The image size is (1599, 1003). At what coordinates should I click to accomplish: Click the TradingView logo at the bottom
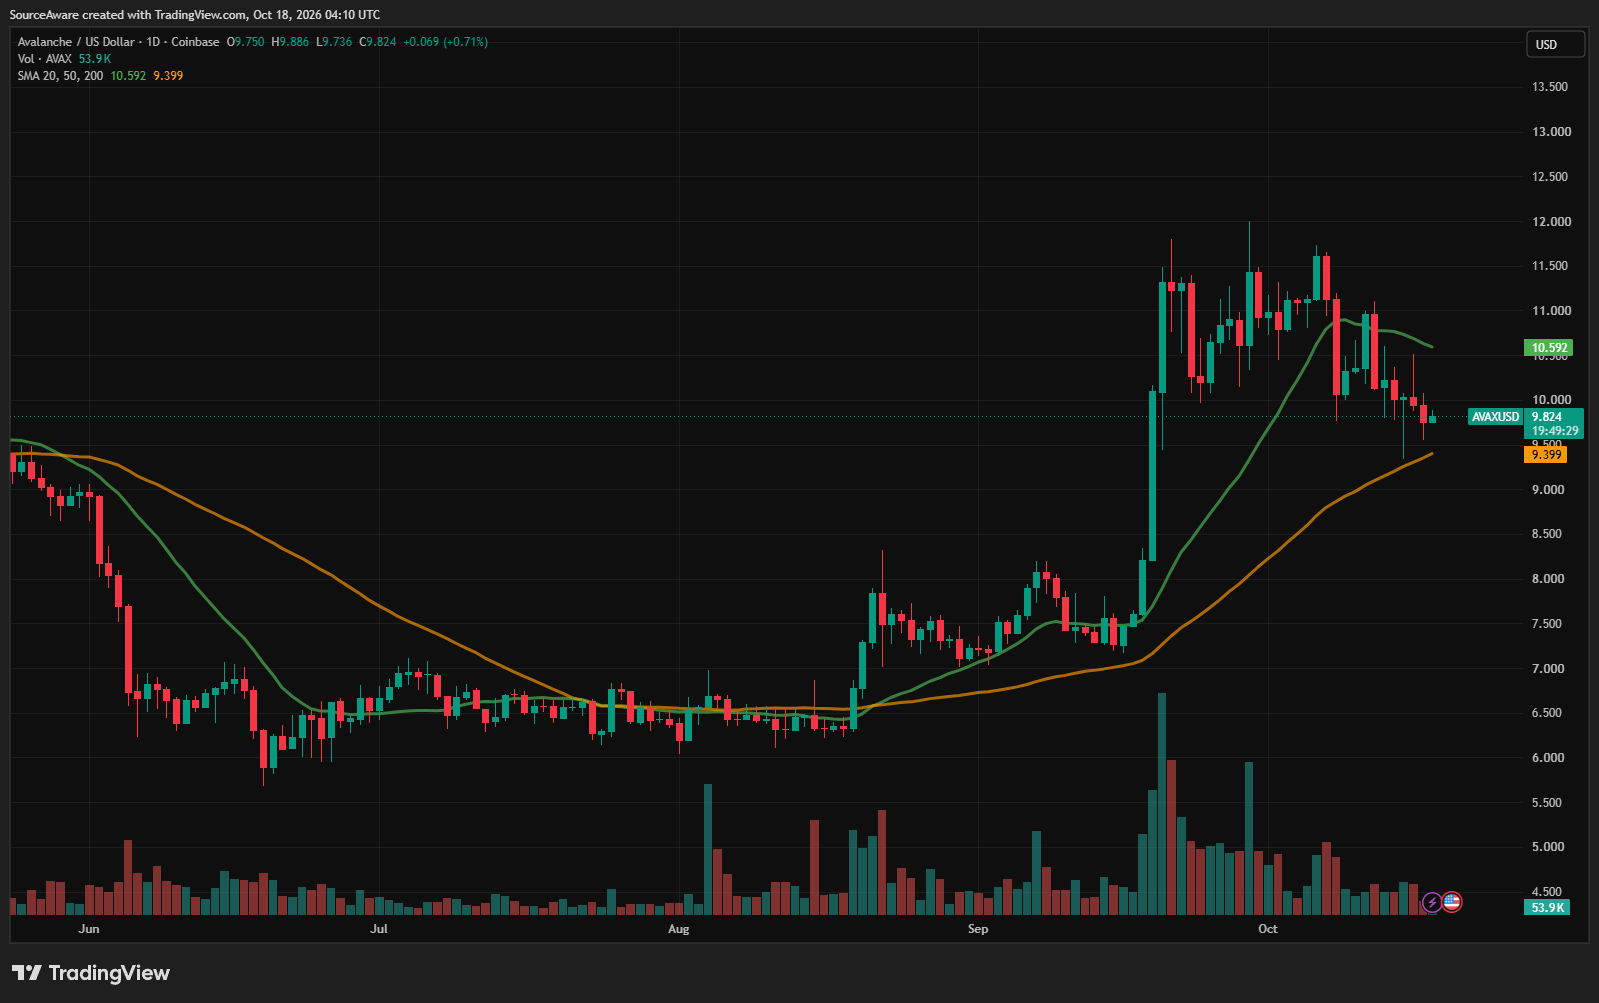tap(91, 973)
